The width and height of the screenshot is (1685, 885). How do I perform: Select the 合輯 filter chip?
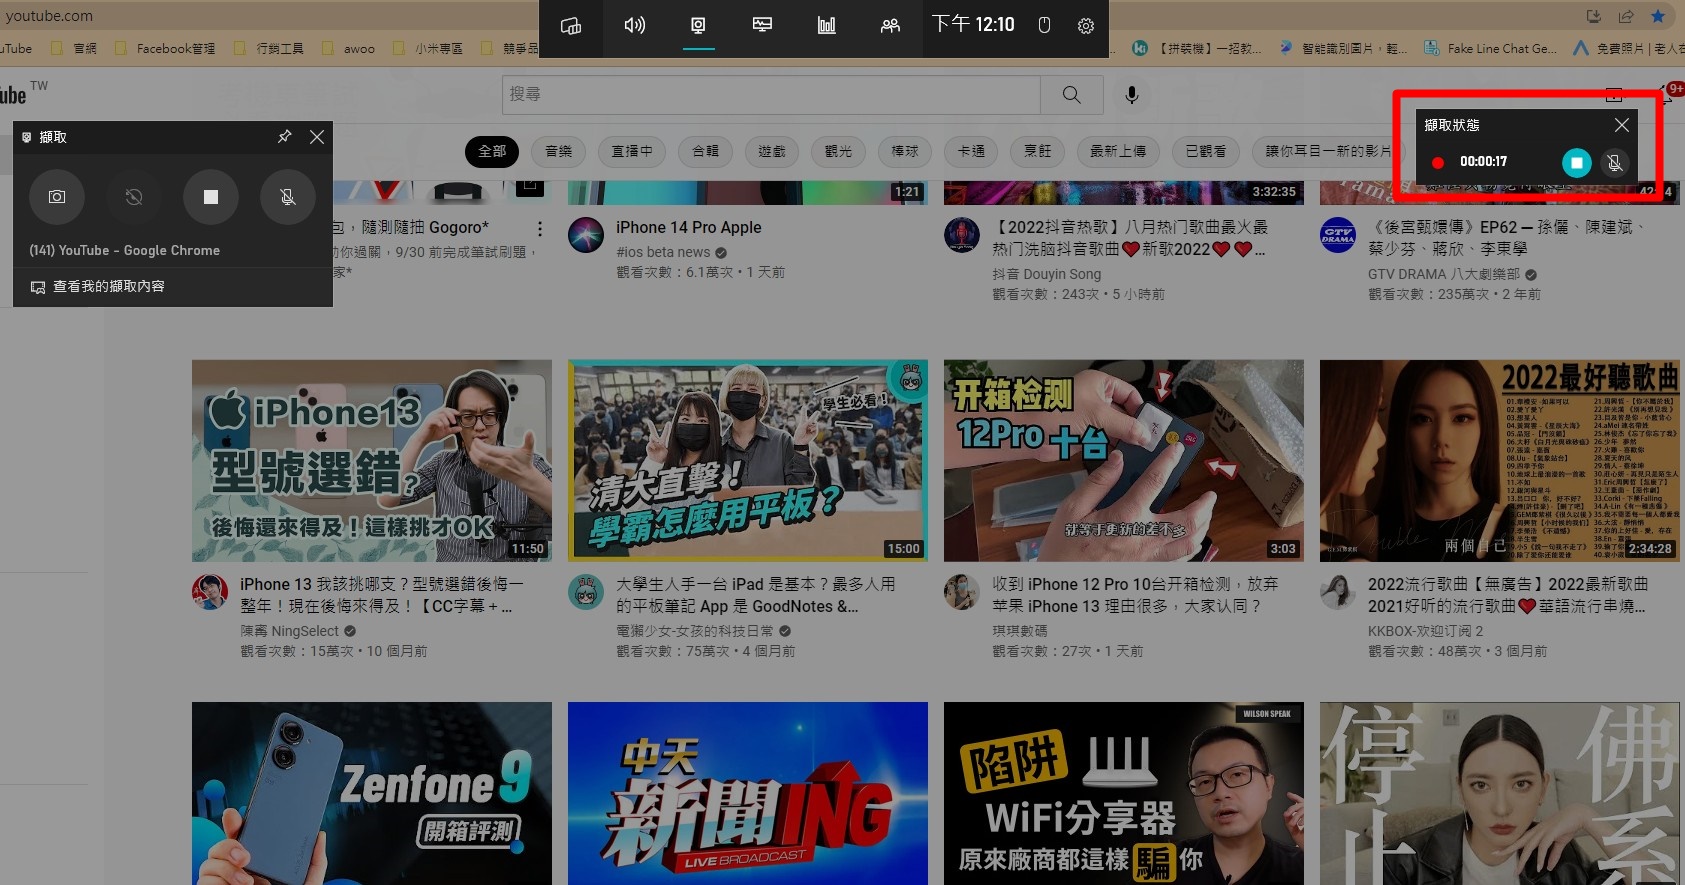click(705, 151)
